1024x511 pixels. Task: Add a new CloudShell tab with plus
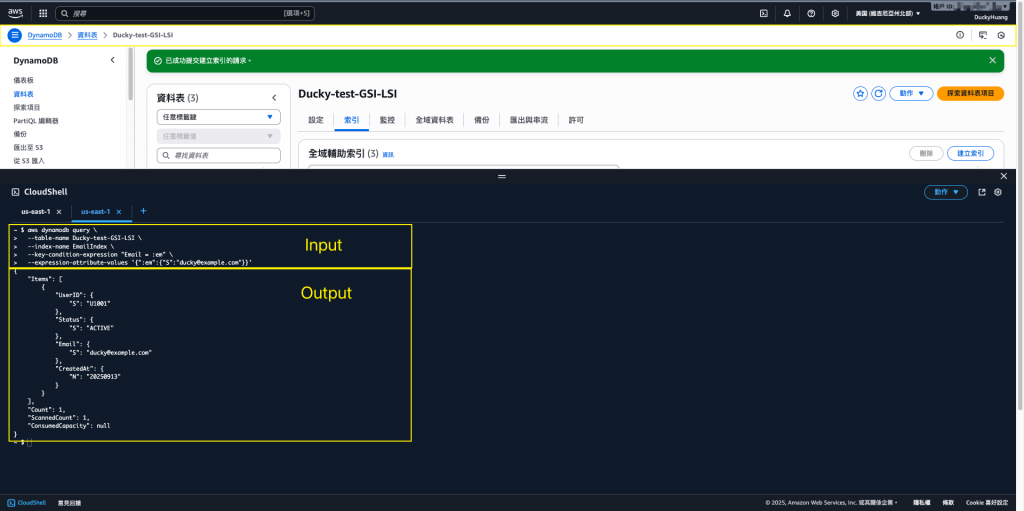pos(143,211)
